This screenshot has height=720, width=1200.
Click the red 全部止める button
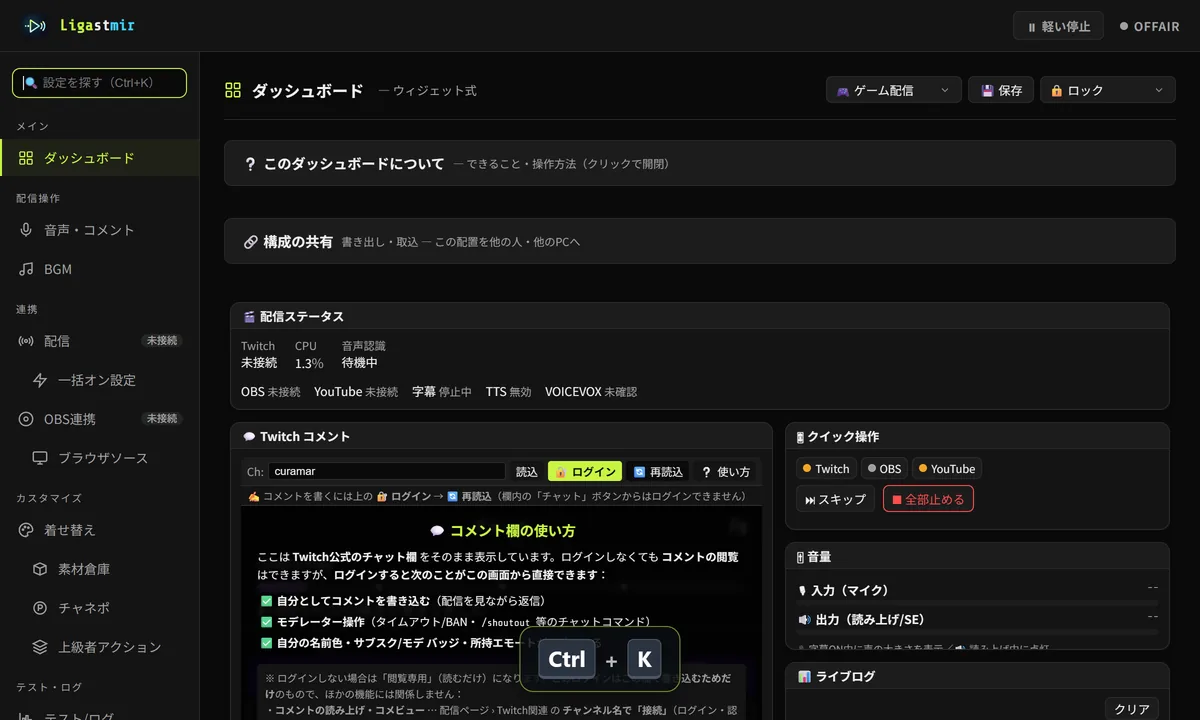[928, 499]
